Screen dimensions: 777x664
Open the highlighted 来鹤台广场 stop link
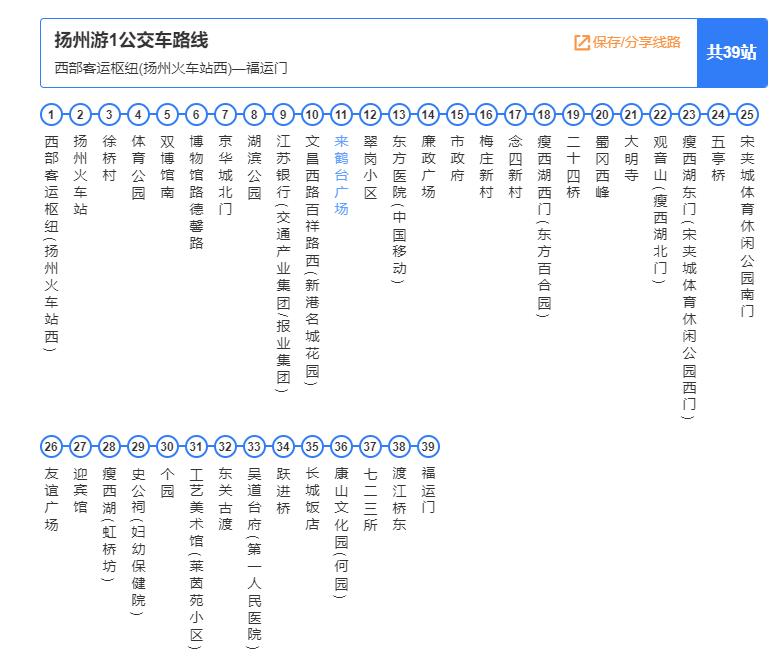341,175
